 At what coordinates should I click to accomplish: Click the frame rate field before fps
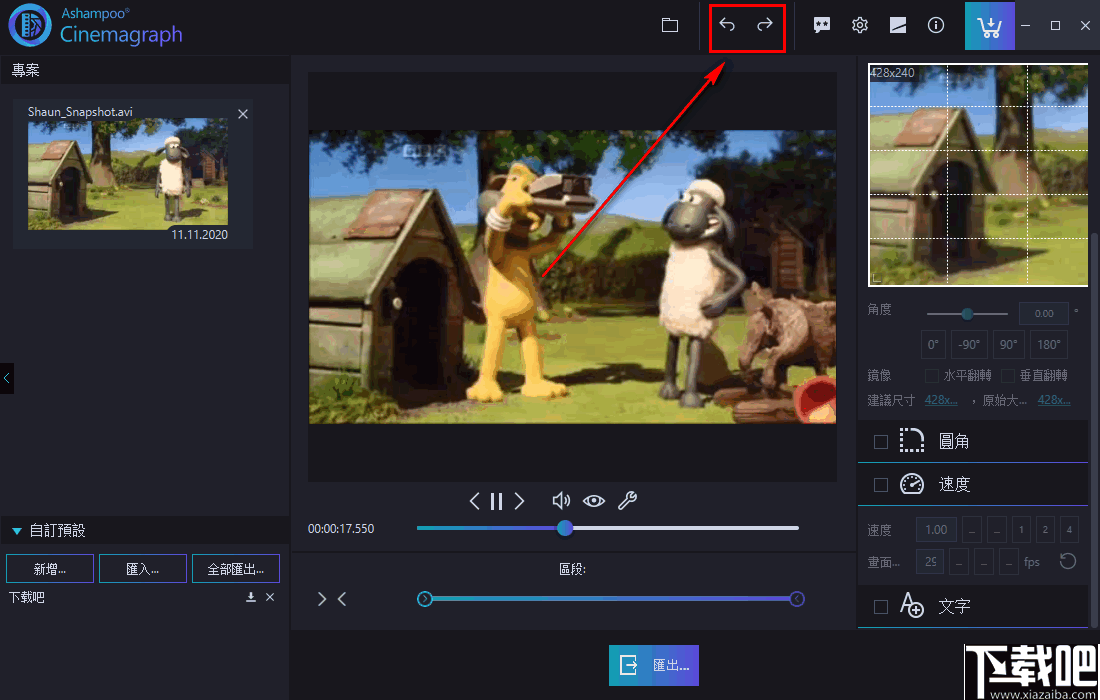point(930,562)
